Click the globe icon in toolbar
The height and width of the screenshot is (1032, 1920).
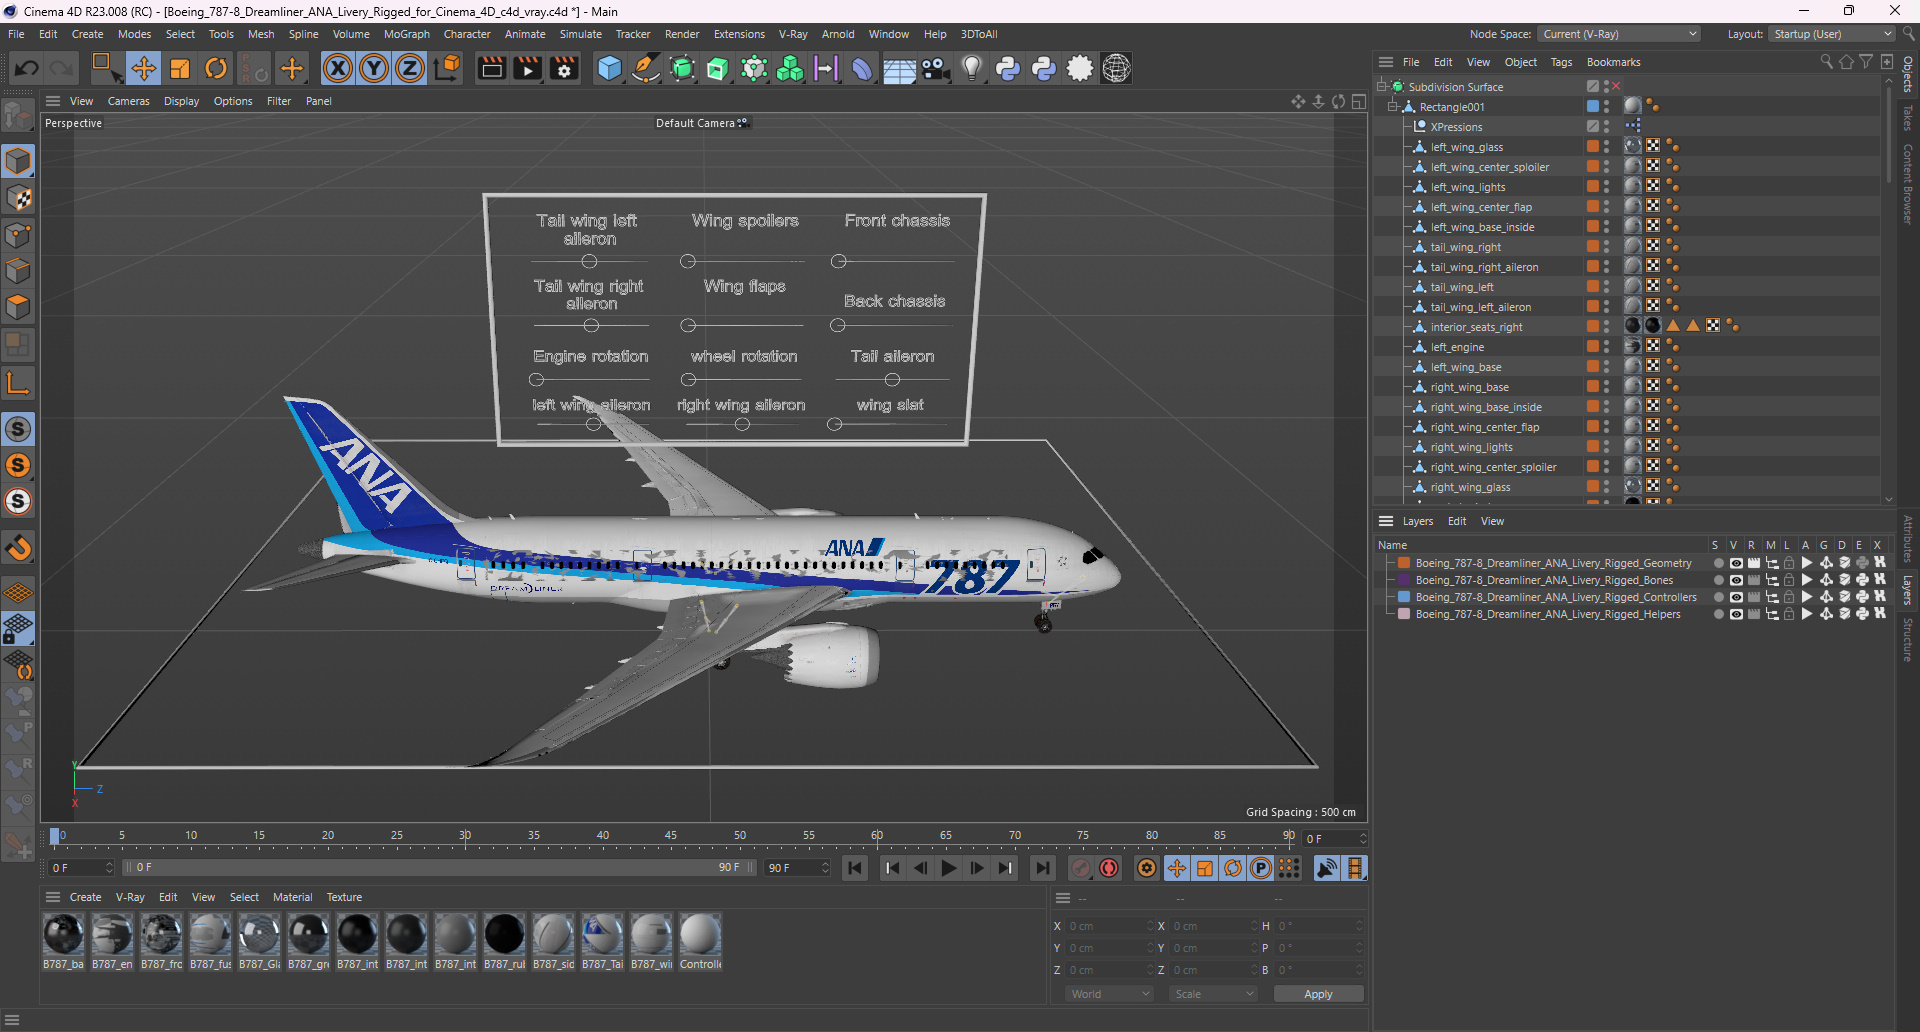coord(1116,68)
